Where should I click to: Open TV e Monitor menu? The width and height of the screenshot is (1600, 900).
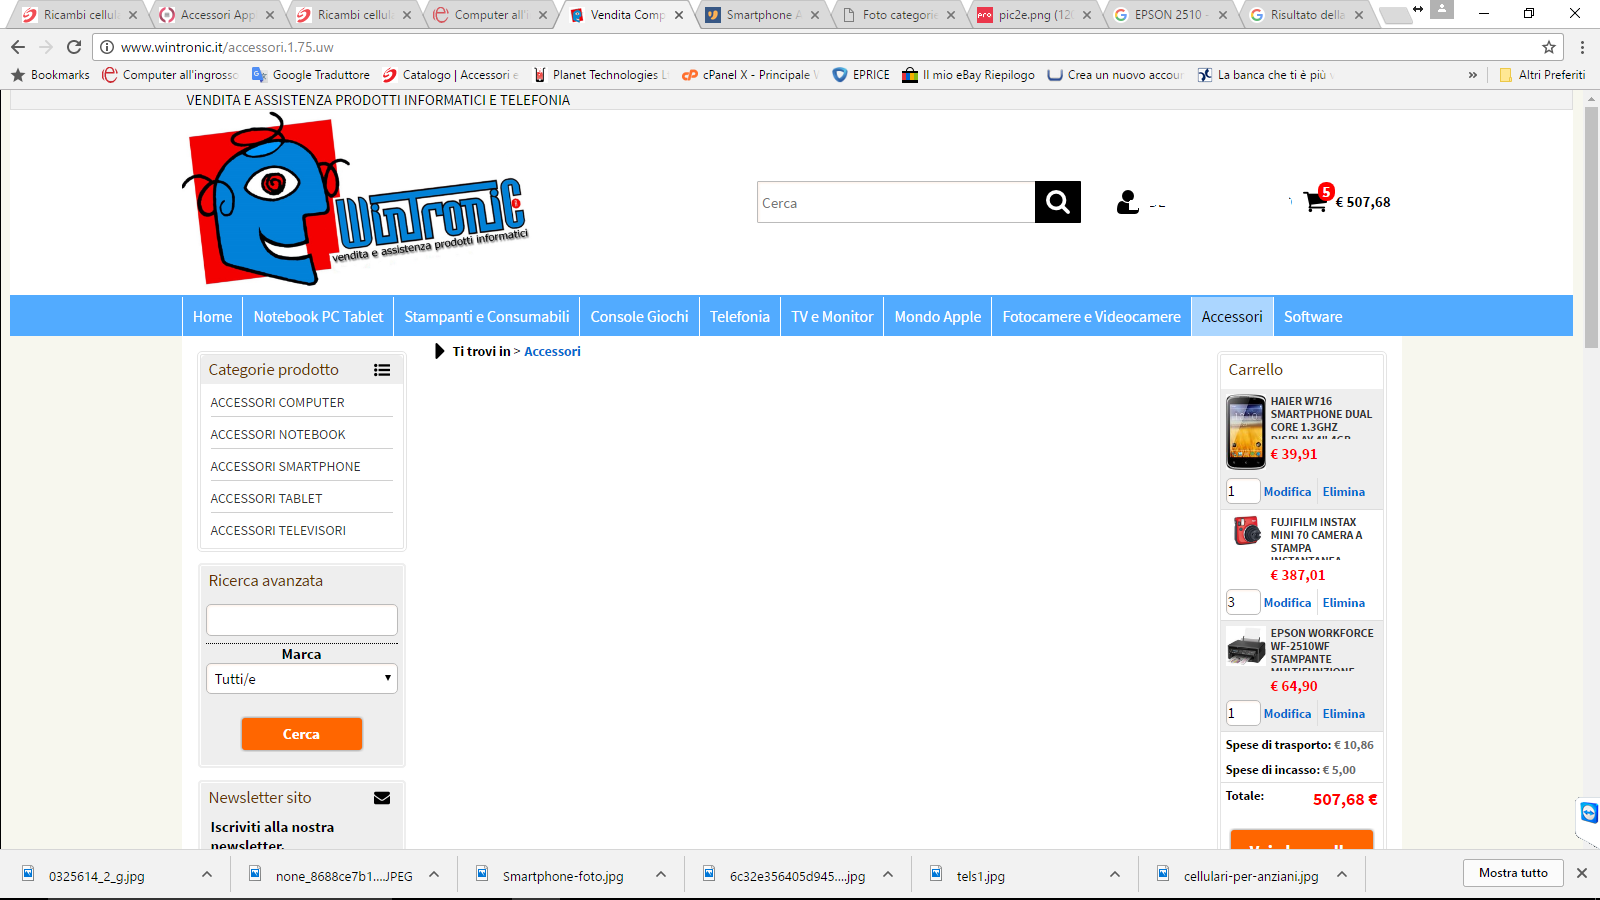pyautogui.click(x=832, y=316)
